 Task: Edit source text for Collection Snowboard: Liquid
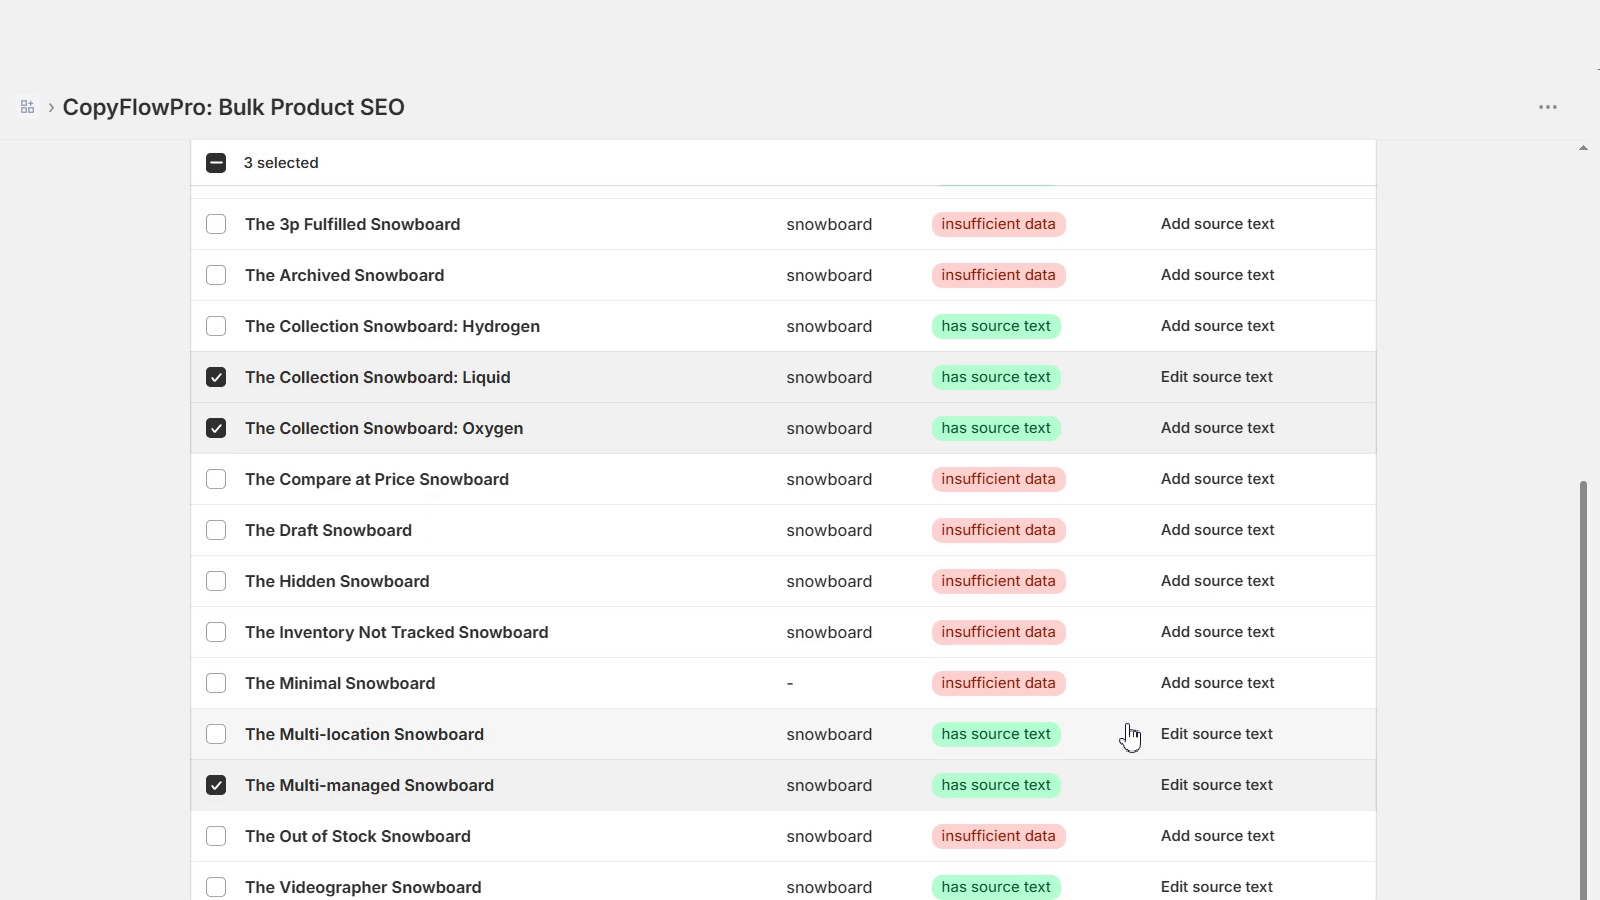[1216, 377]
